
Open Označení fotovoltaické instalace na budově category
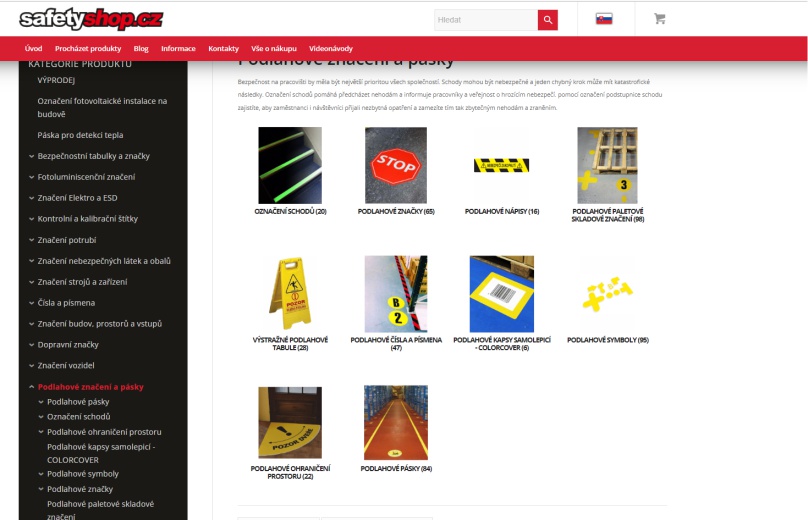click(102, 108)
